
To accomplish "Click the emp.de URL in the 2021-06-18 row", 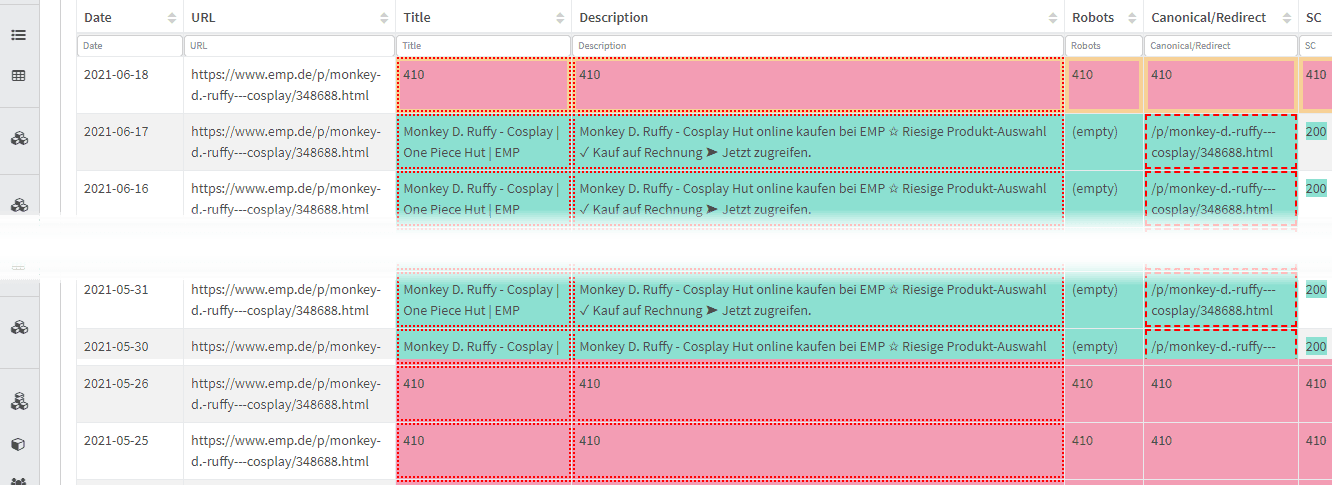I will [286, 85].
